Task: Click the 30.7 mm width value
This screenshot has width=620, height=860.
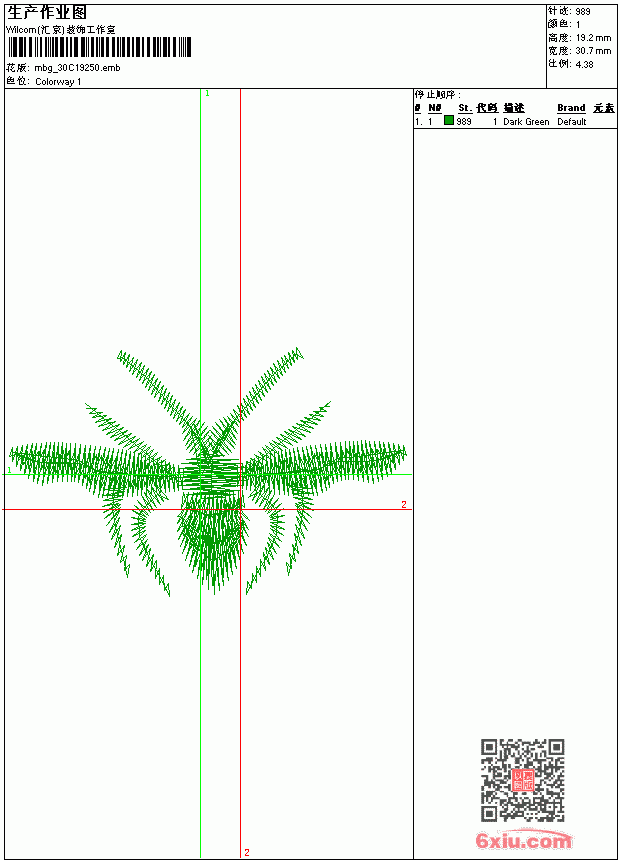Action: pos(593,51)
